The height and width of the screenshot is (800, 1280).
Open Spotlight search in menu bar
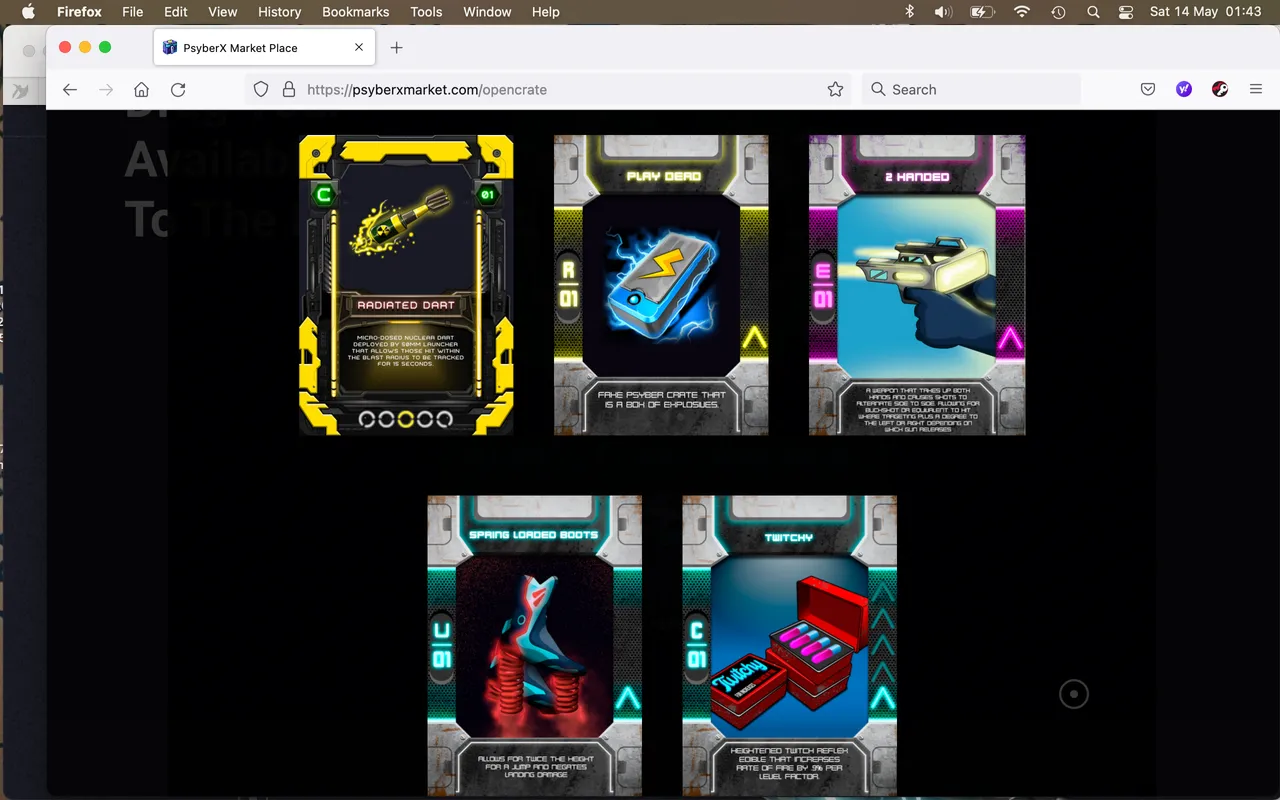click(x=1093, y=12)
